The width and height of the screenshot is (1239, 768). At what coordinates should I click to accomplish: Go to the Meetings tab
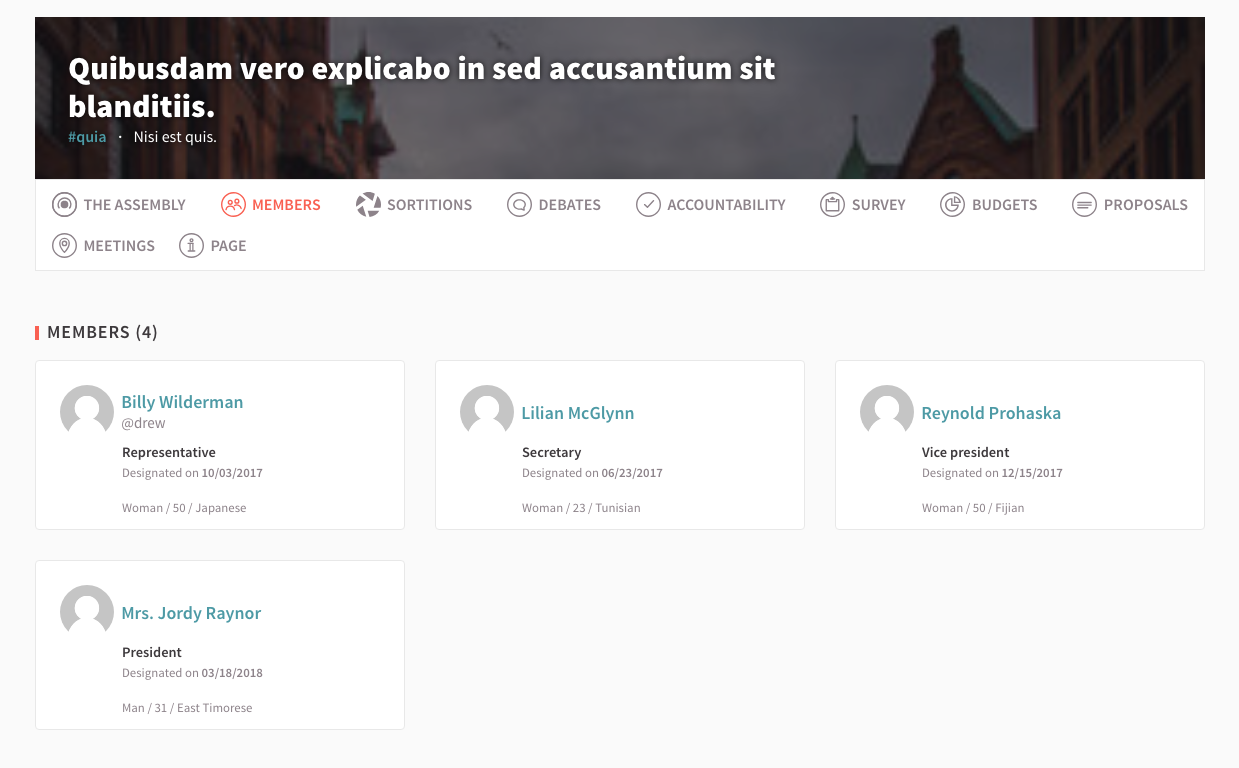point(119,246)
